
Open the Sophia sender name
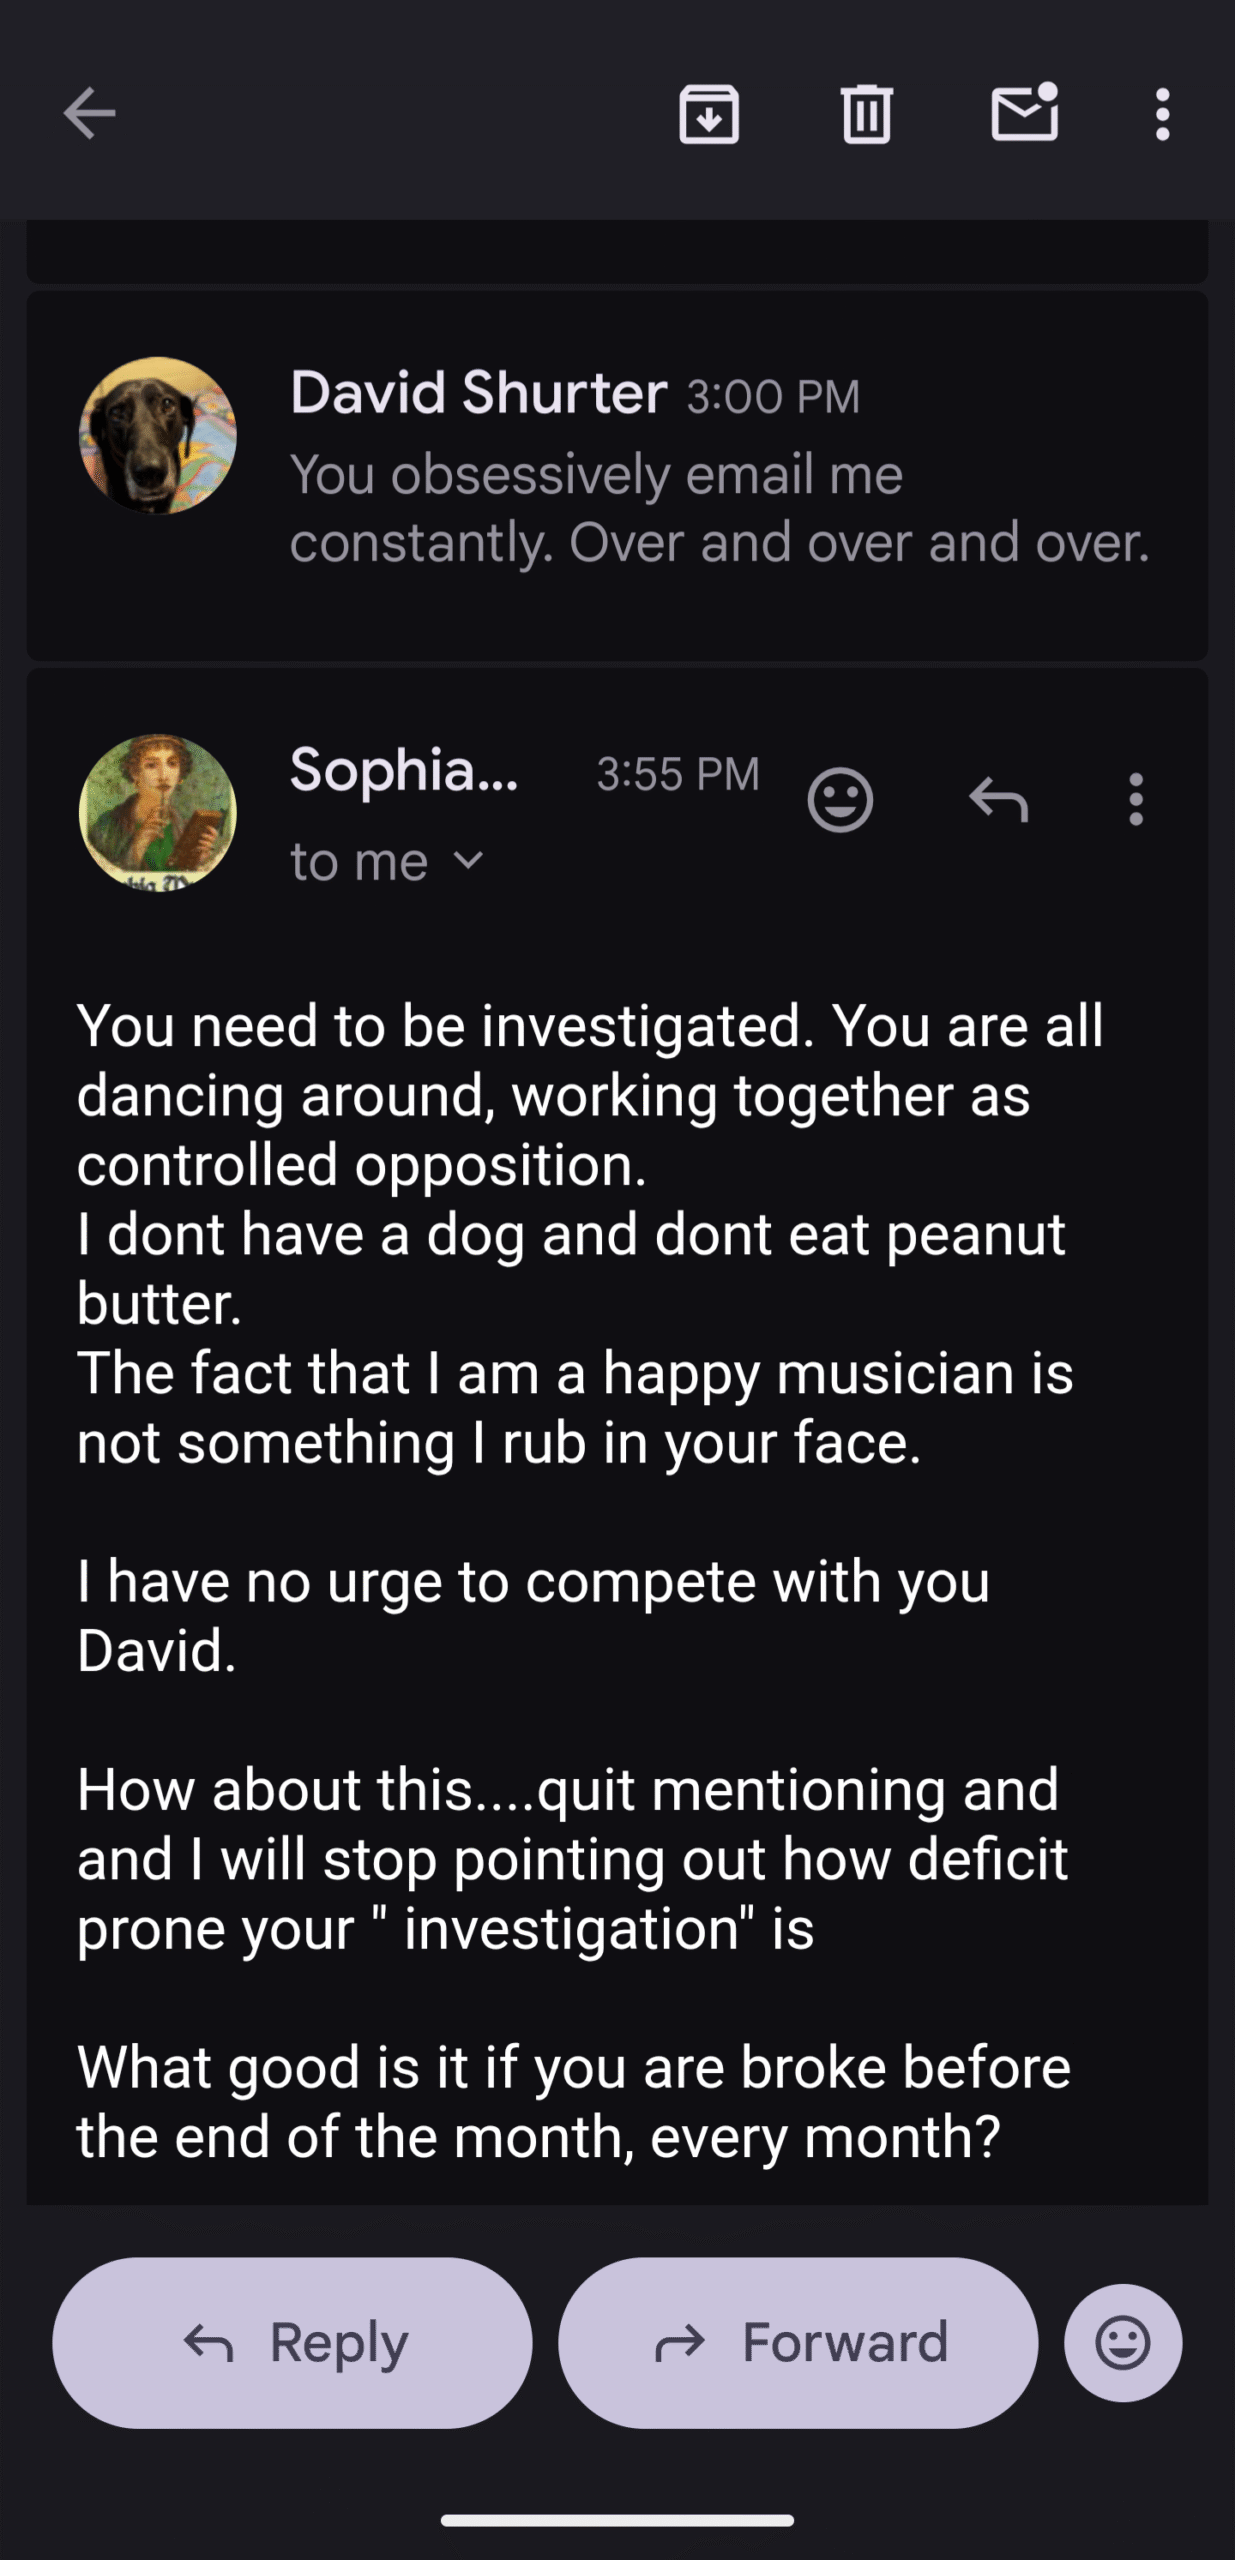404,771
